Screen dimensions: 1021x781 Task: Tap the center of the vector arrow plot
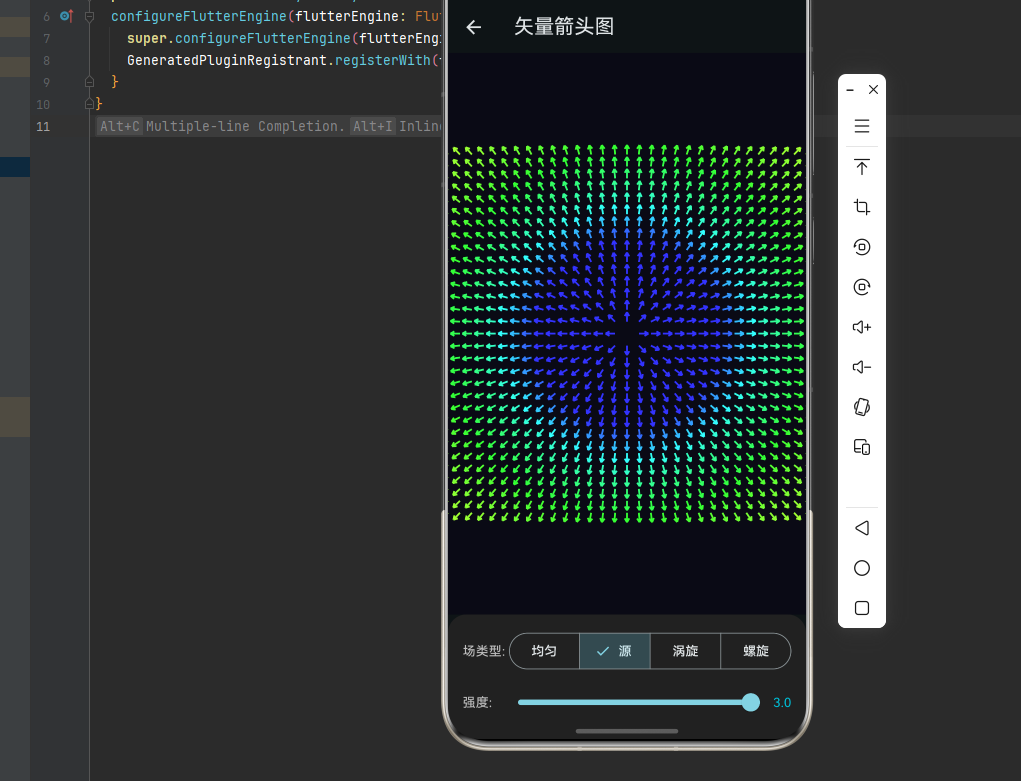(x=627, y=334)
